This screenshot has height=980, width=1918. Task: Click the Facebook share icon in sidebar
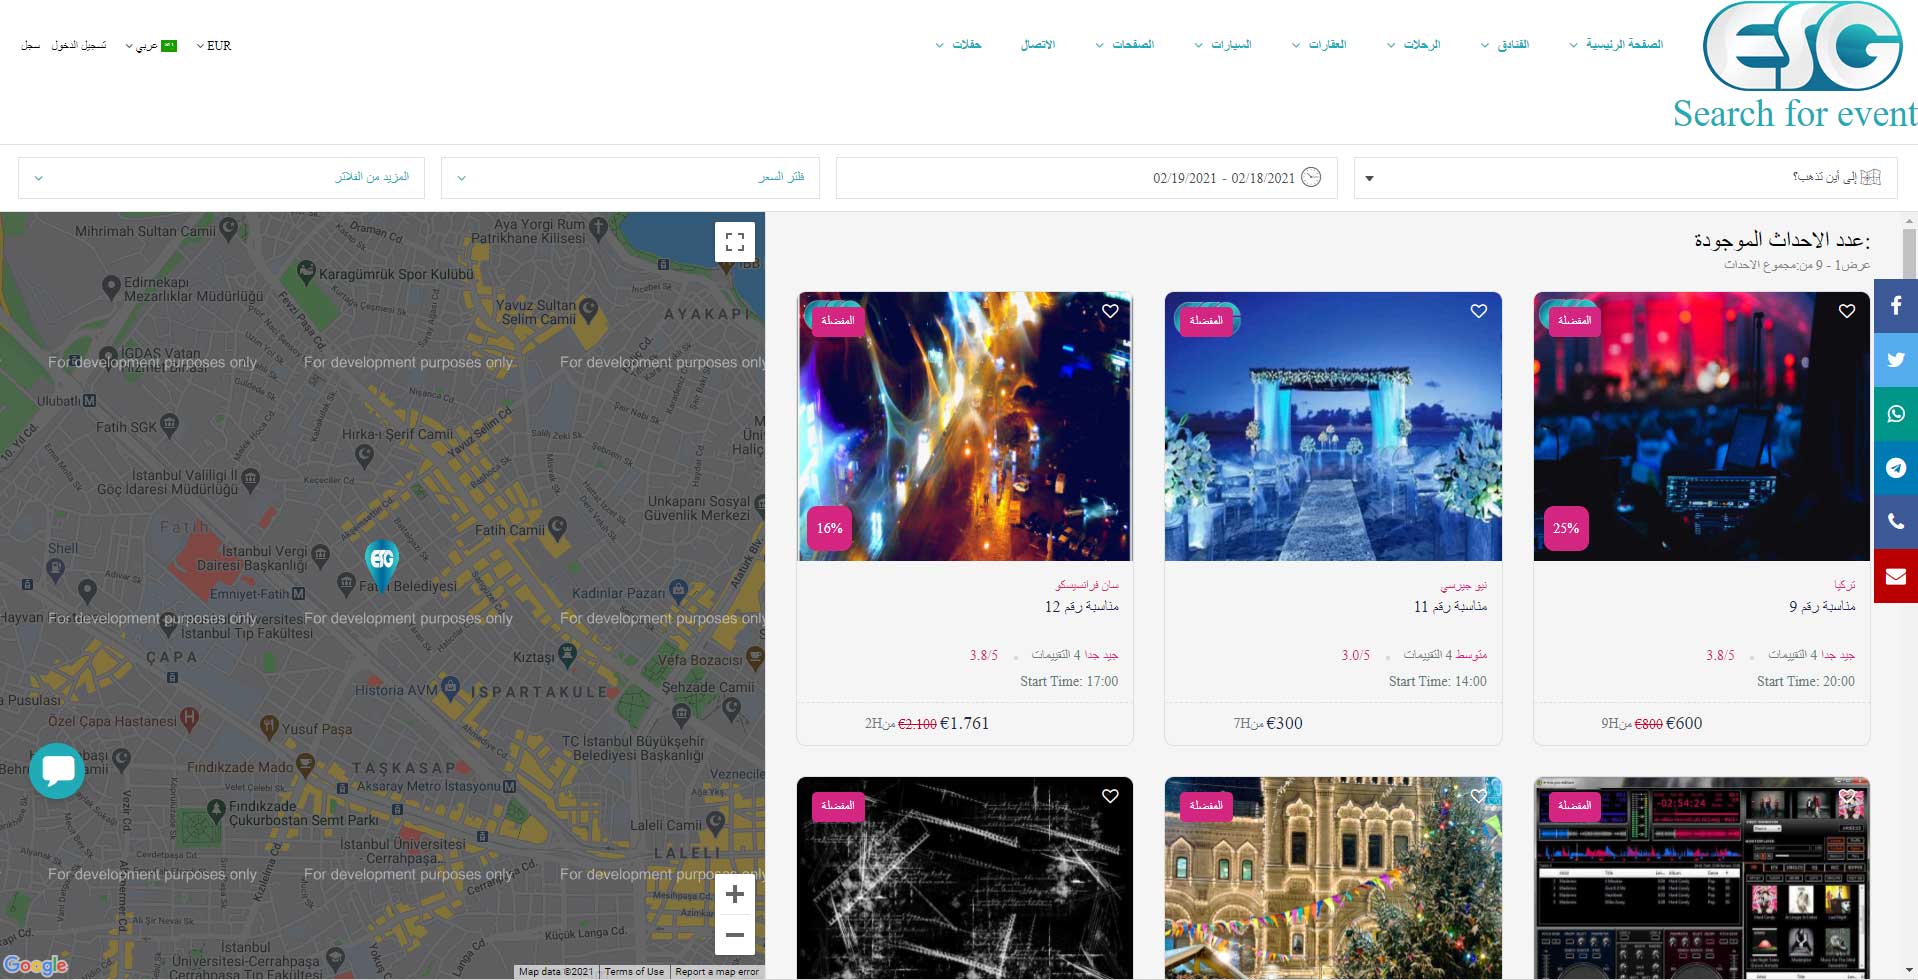[x=1895, y=306]
